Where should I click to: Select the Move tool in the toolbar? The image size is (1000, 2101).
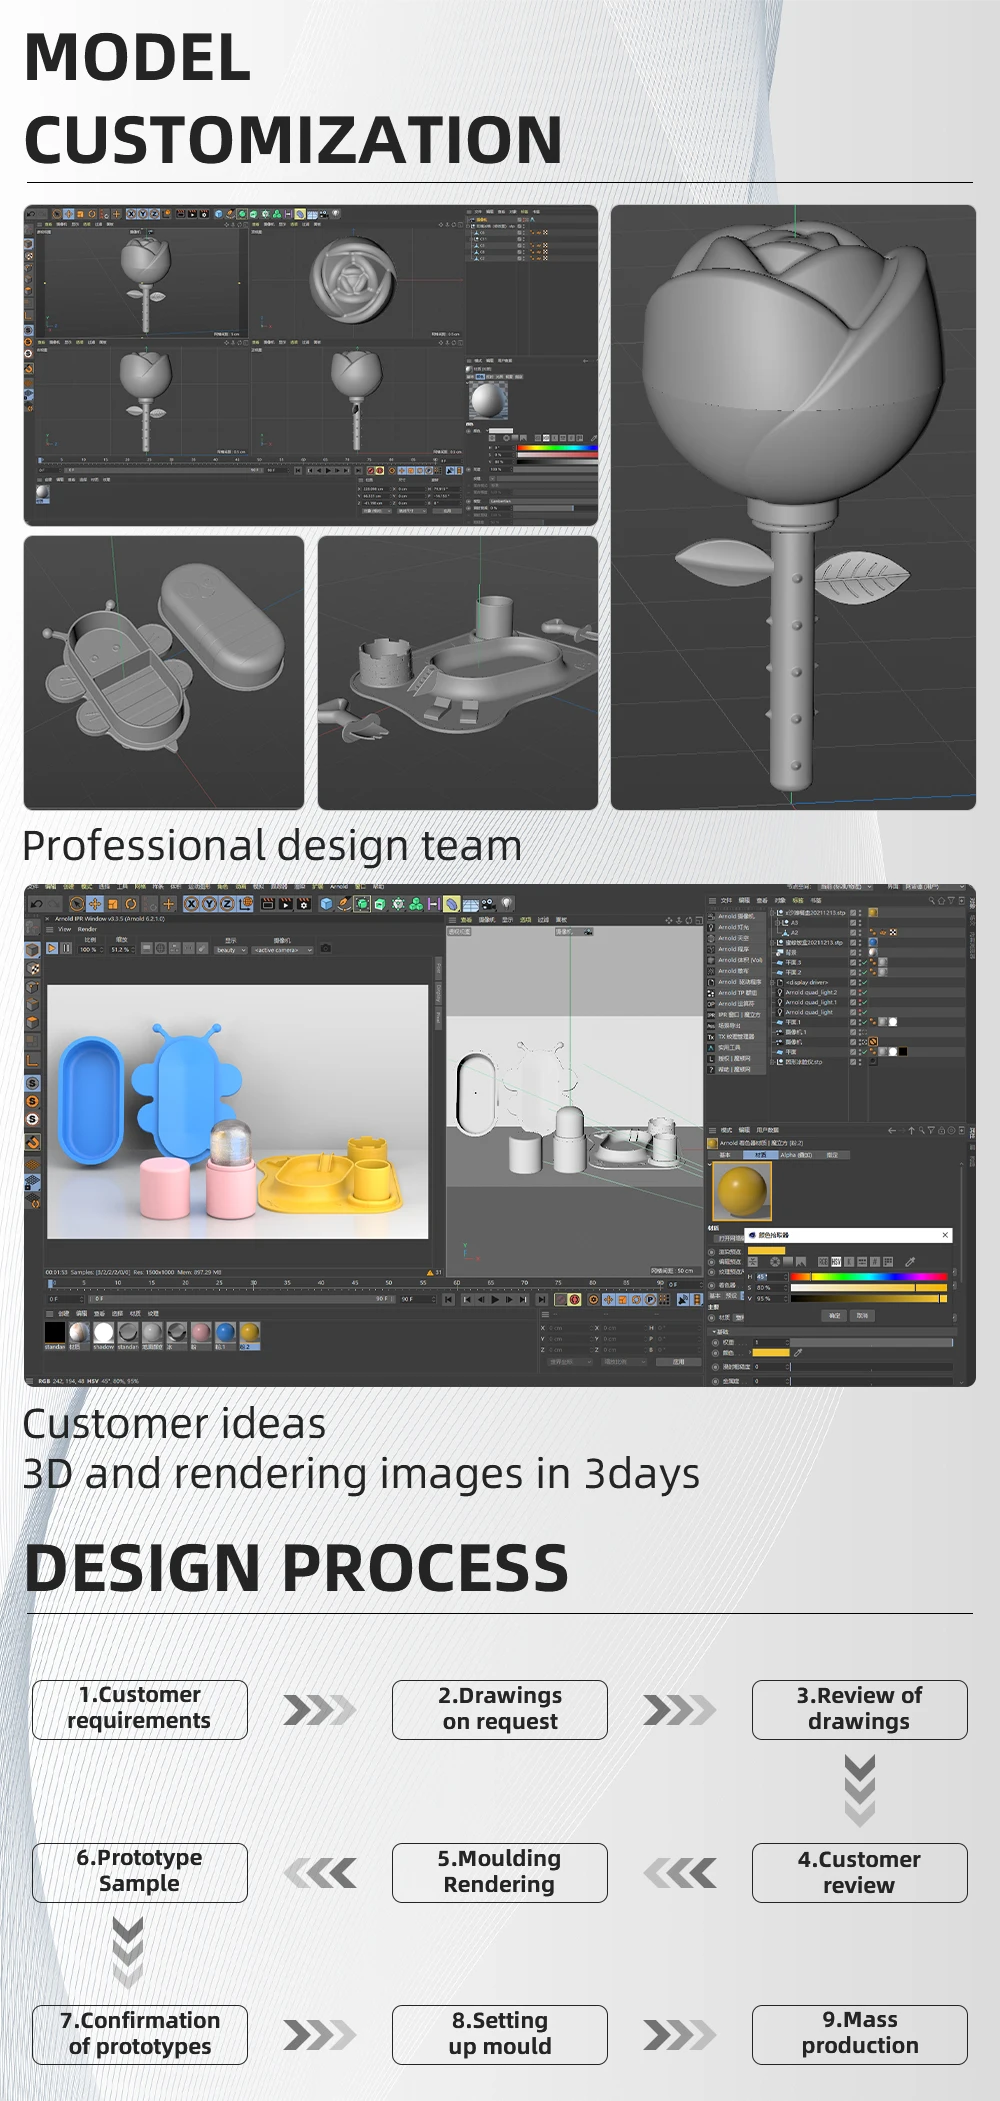95,904
